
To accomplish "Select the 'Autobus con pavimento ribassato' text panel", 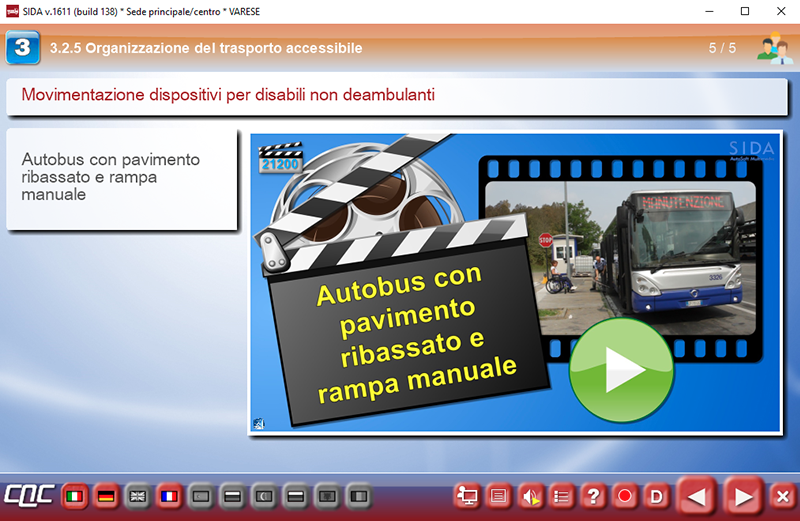I will click(121, 178).
